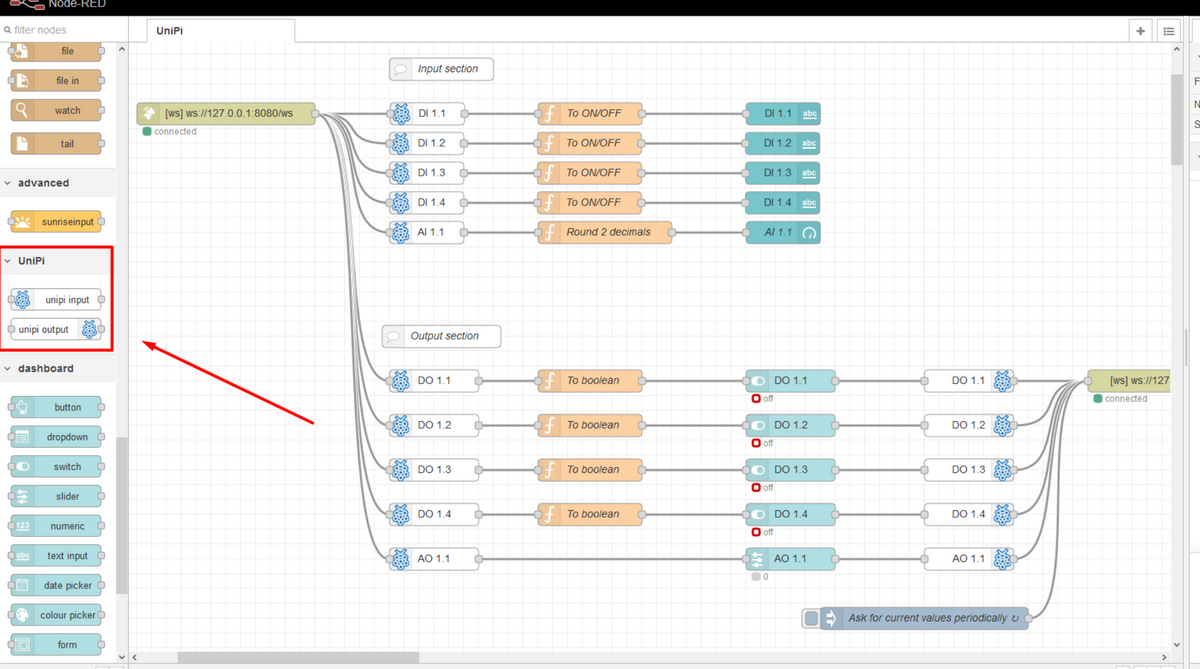Select the DO 1.3 switch node
The width and height of the screenshot is (1200, 669).
790,469
